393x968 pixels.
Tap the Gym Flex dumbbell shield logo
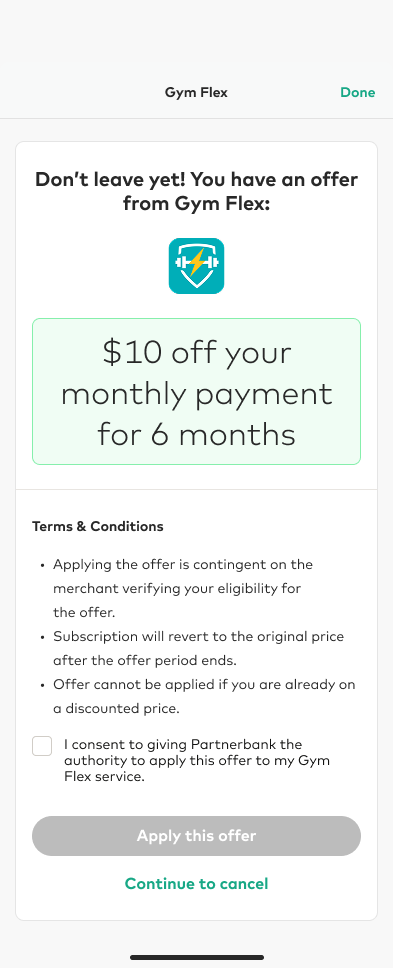tap(196, 266)
